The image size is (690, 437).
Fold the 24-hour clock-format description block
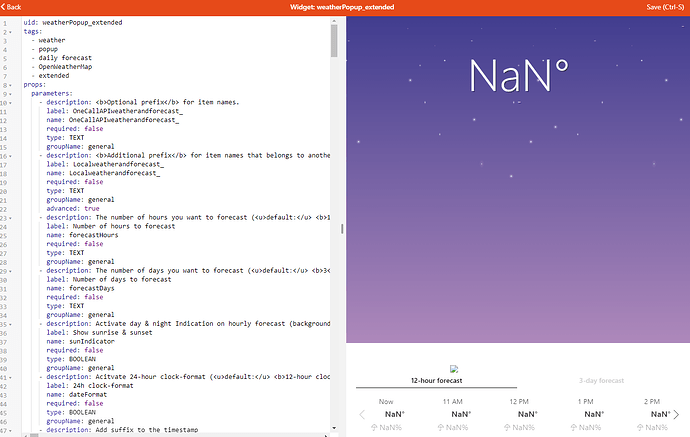point(11,378)
